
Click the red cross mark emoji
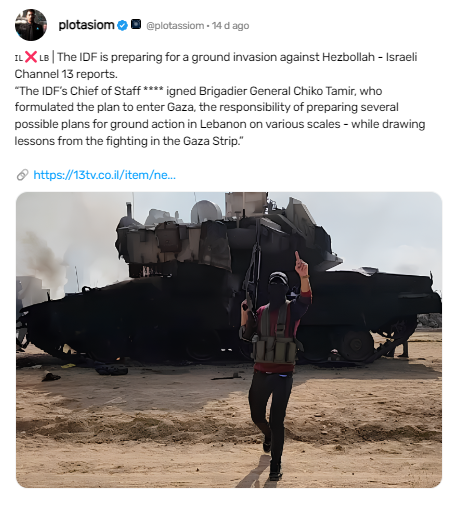pos(31,57)
